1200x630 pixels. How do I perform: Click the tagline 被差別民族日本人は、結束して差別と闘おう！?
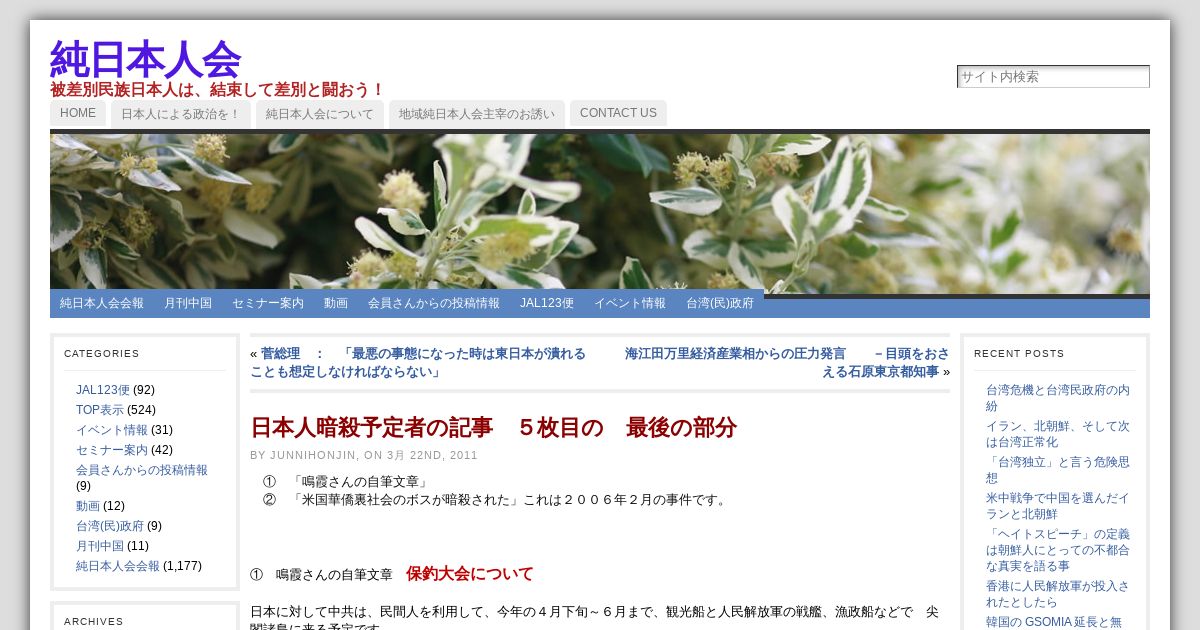click(x=218, y=90)
